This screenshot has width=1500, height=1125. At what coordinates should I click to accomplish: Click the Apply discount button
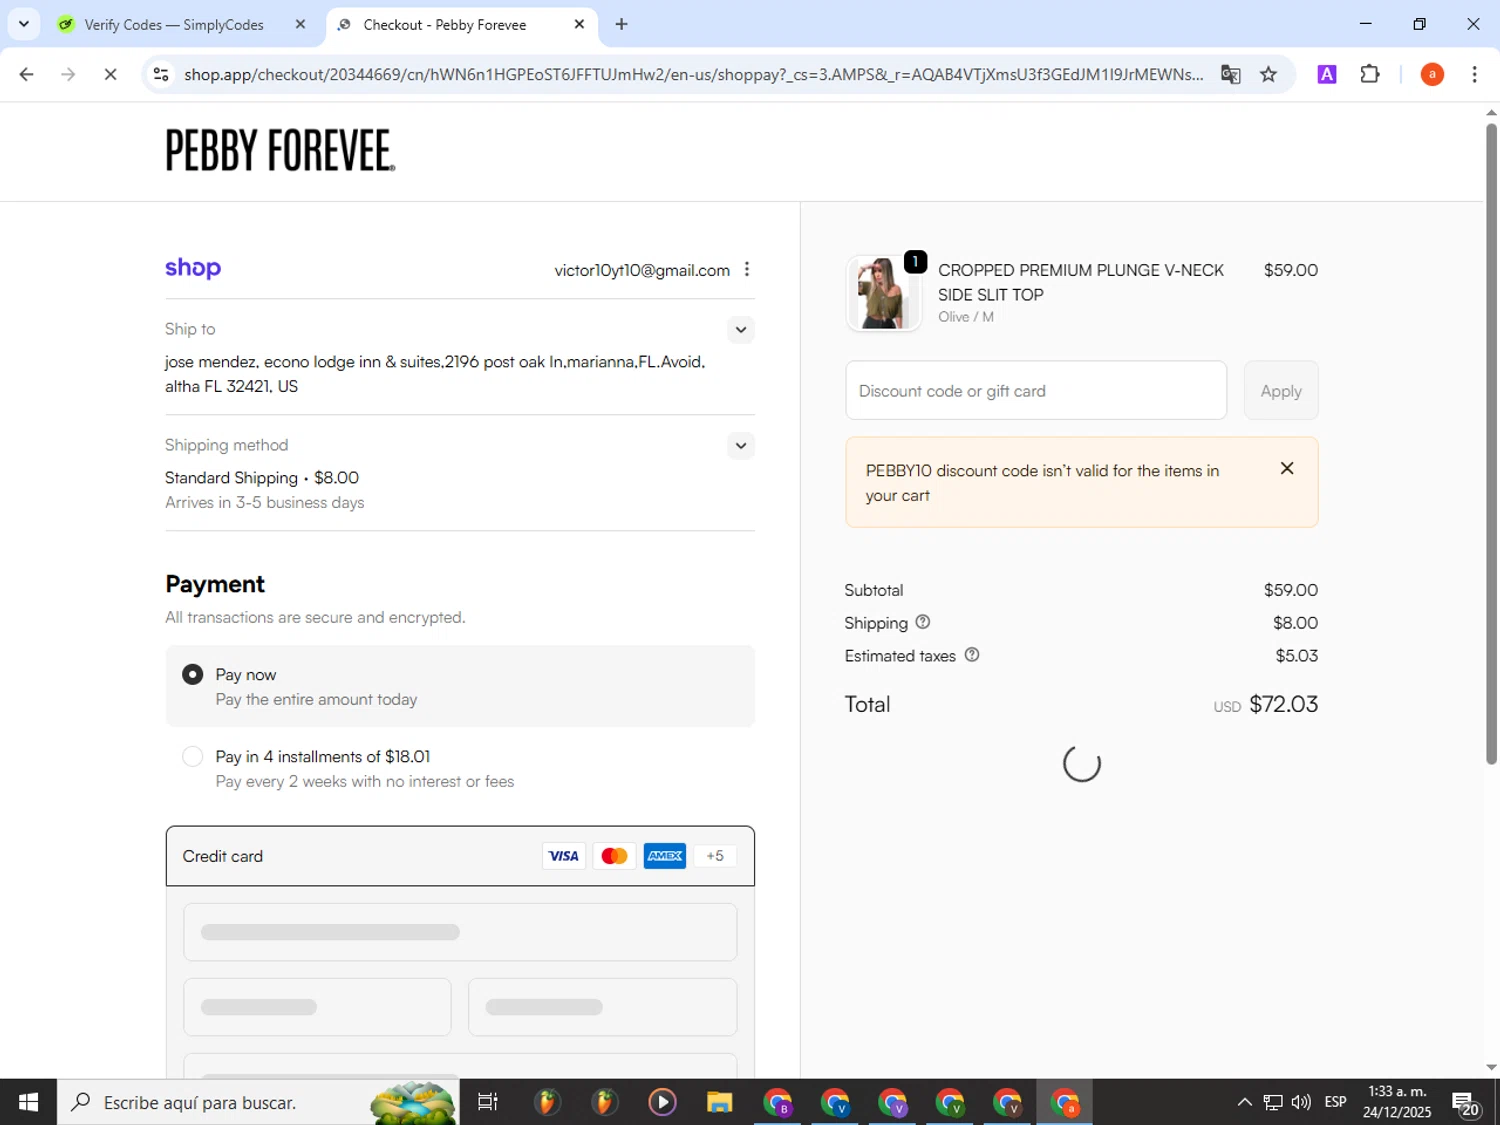point(1281,391)
